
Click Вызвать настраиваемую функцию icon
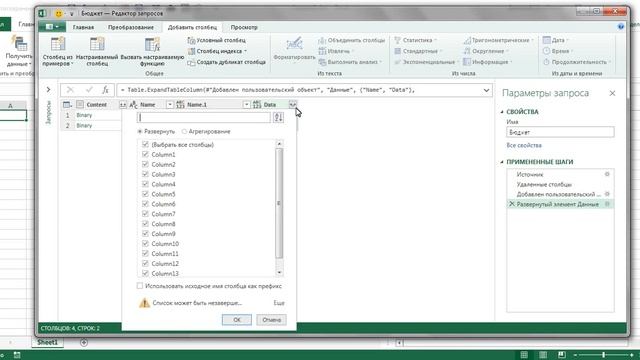pyautogui.click(x=152, y=44)
